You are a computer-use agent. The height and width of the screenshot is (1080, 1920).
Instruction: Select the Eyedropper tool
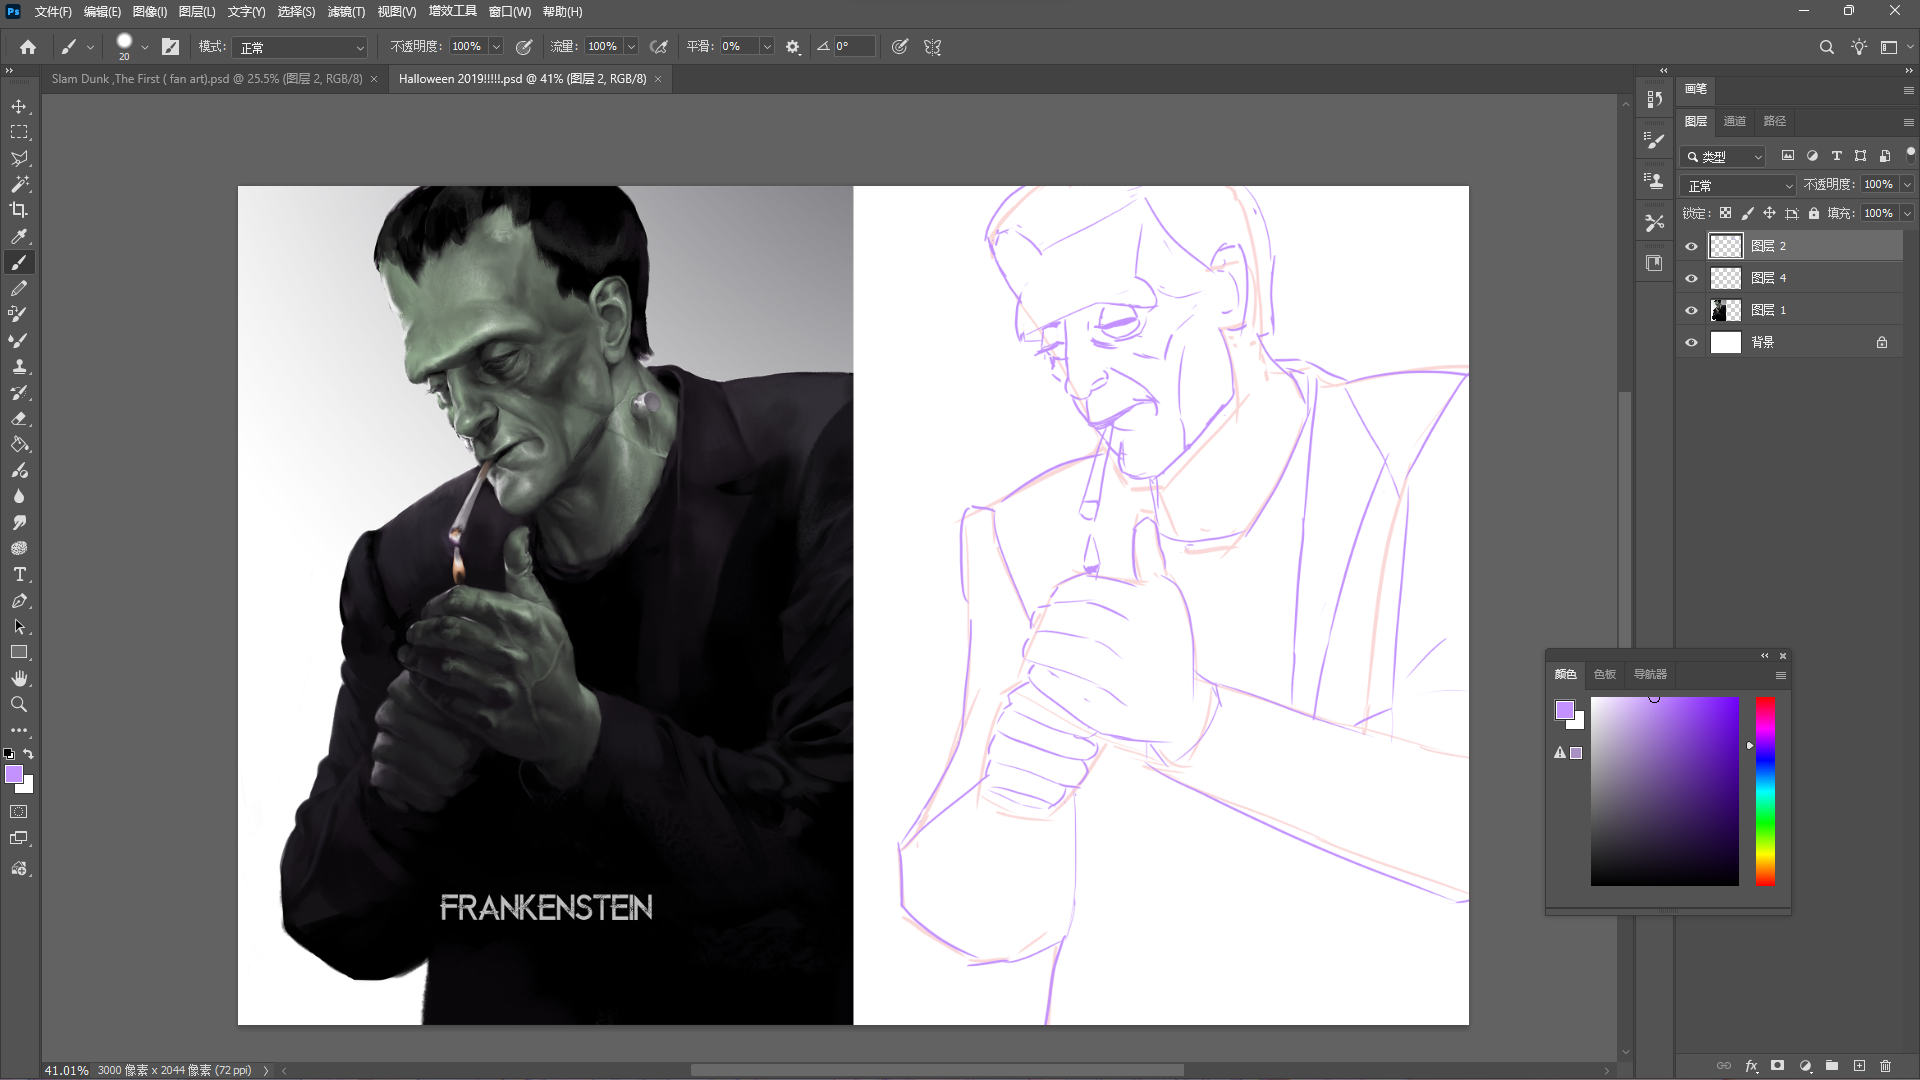19,237
